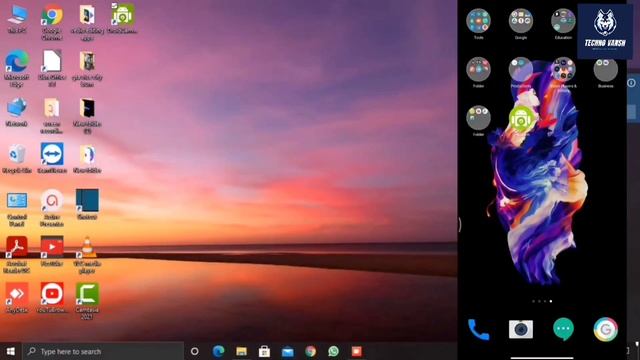Open Microsoft Store from the taskbar
Image resolution: width=640 pixels, height=360 pixels.
point(264,351)
